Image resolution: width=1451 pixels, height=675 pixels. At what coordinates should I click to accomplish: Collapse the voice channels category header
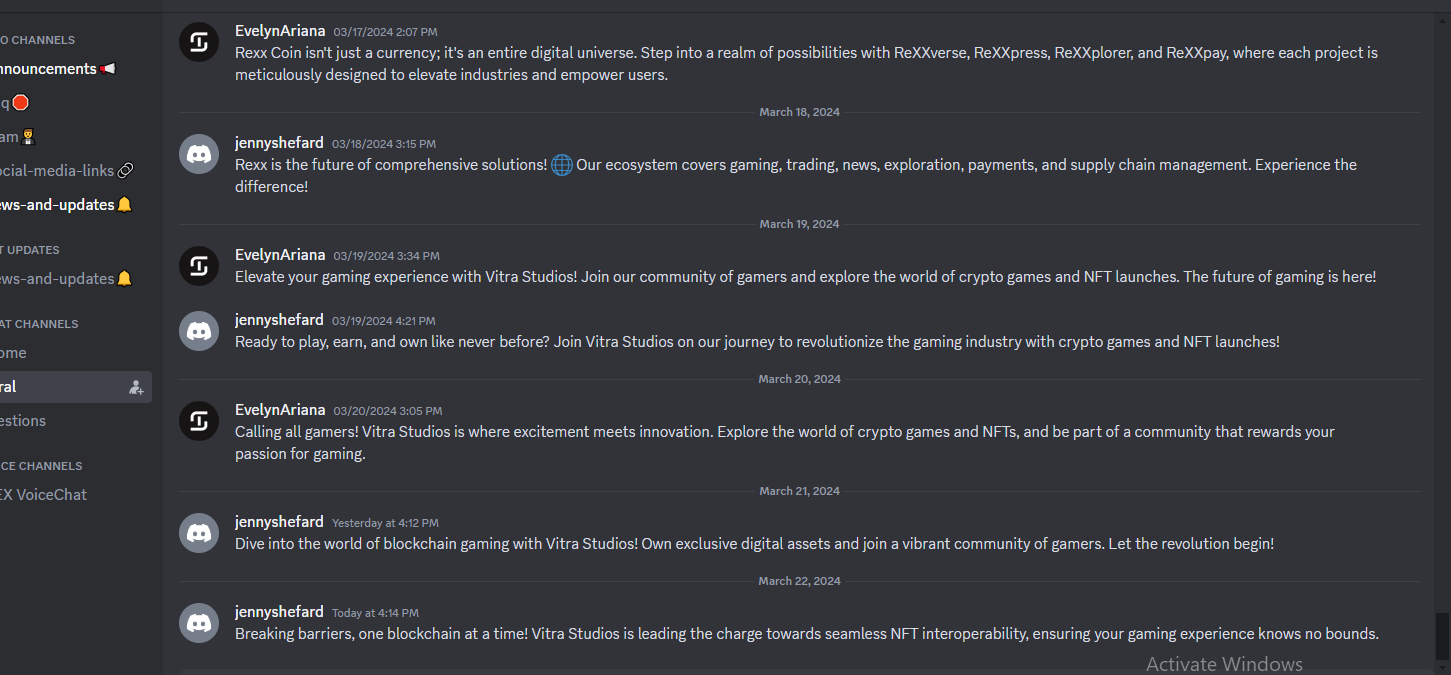point(41,466)
